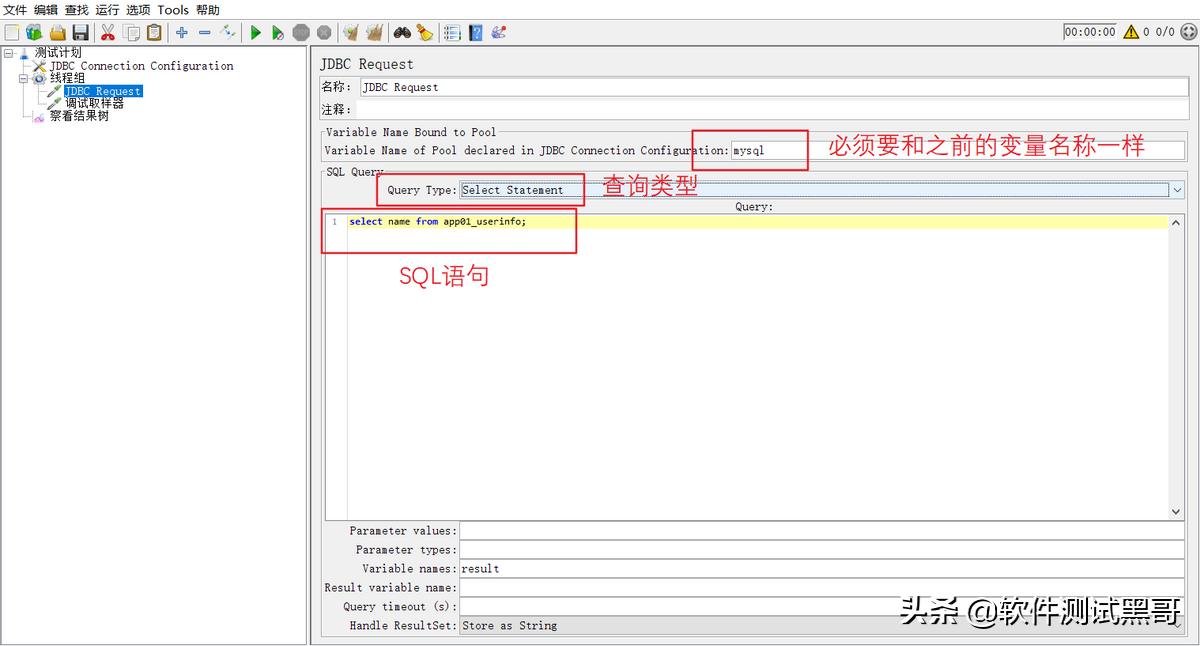Select 调试取样器 sampler node
Screen dimensions: 1200x646
point(94,103)
